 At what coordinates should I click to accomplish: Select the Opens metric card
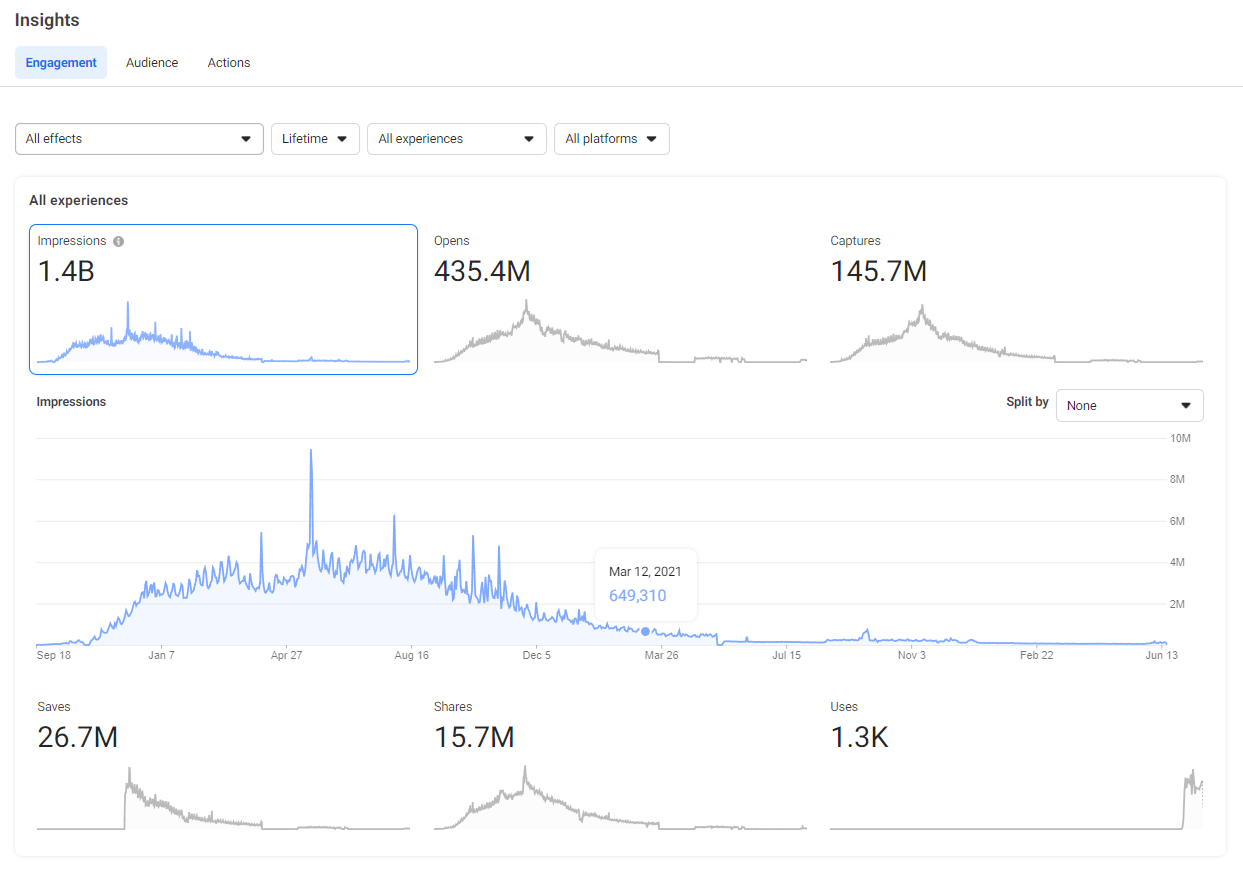click(620, 299)
